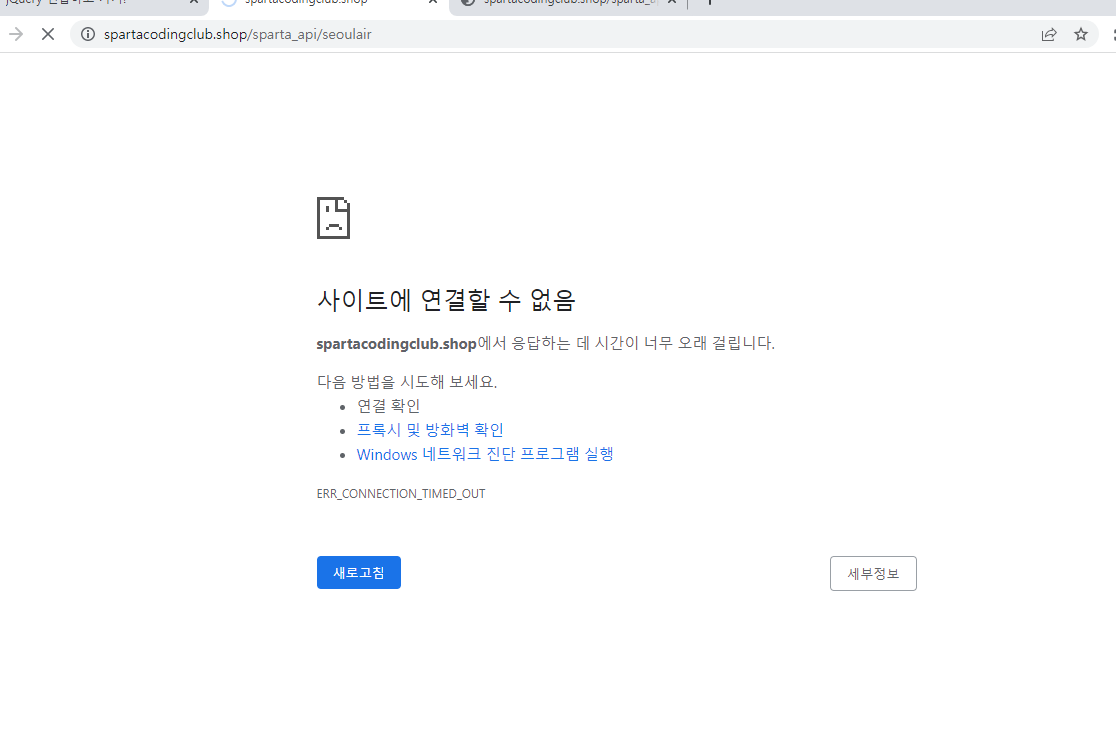Select the ERR_CONNECTION_TIMED_OUT error code text
The width and height of the screenshot is (1116, 734).
[401, 493]
